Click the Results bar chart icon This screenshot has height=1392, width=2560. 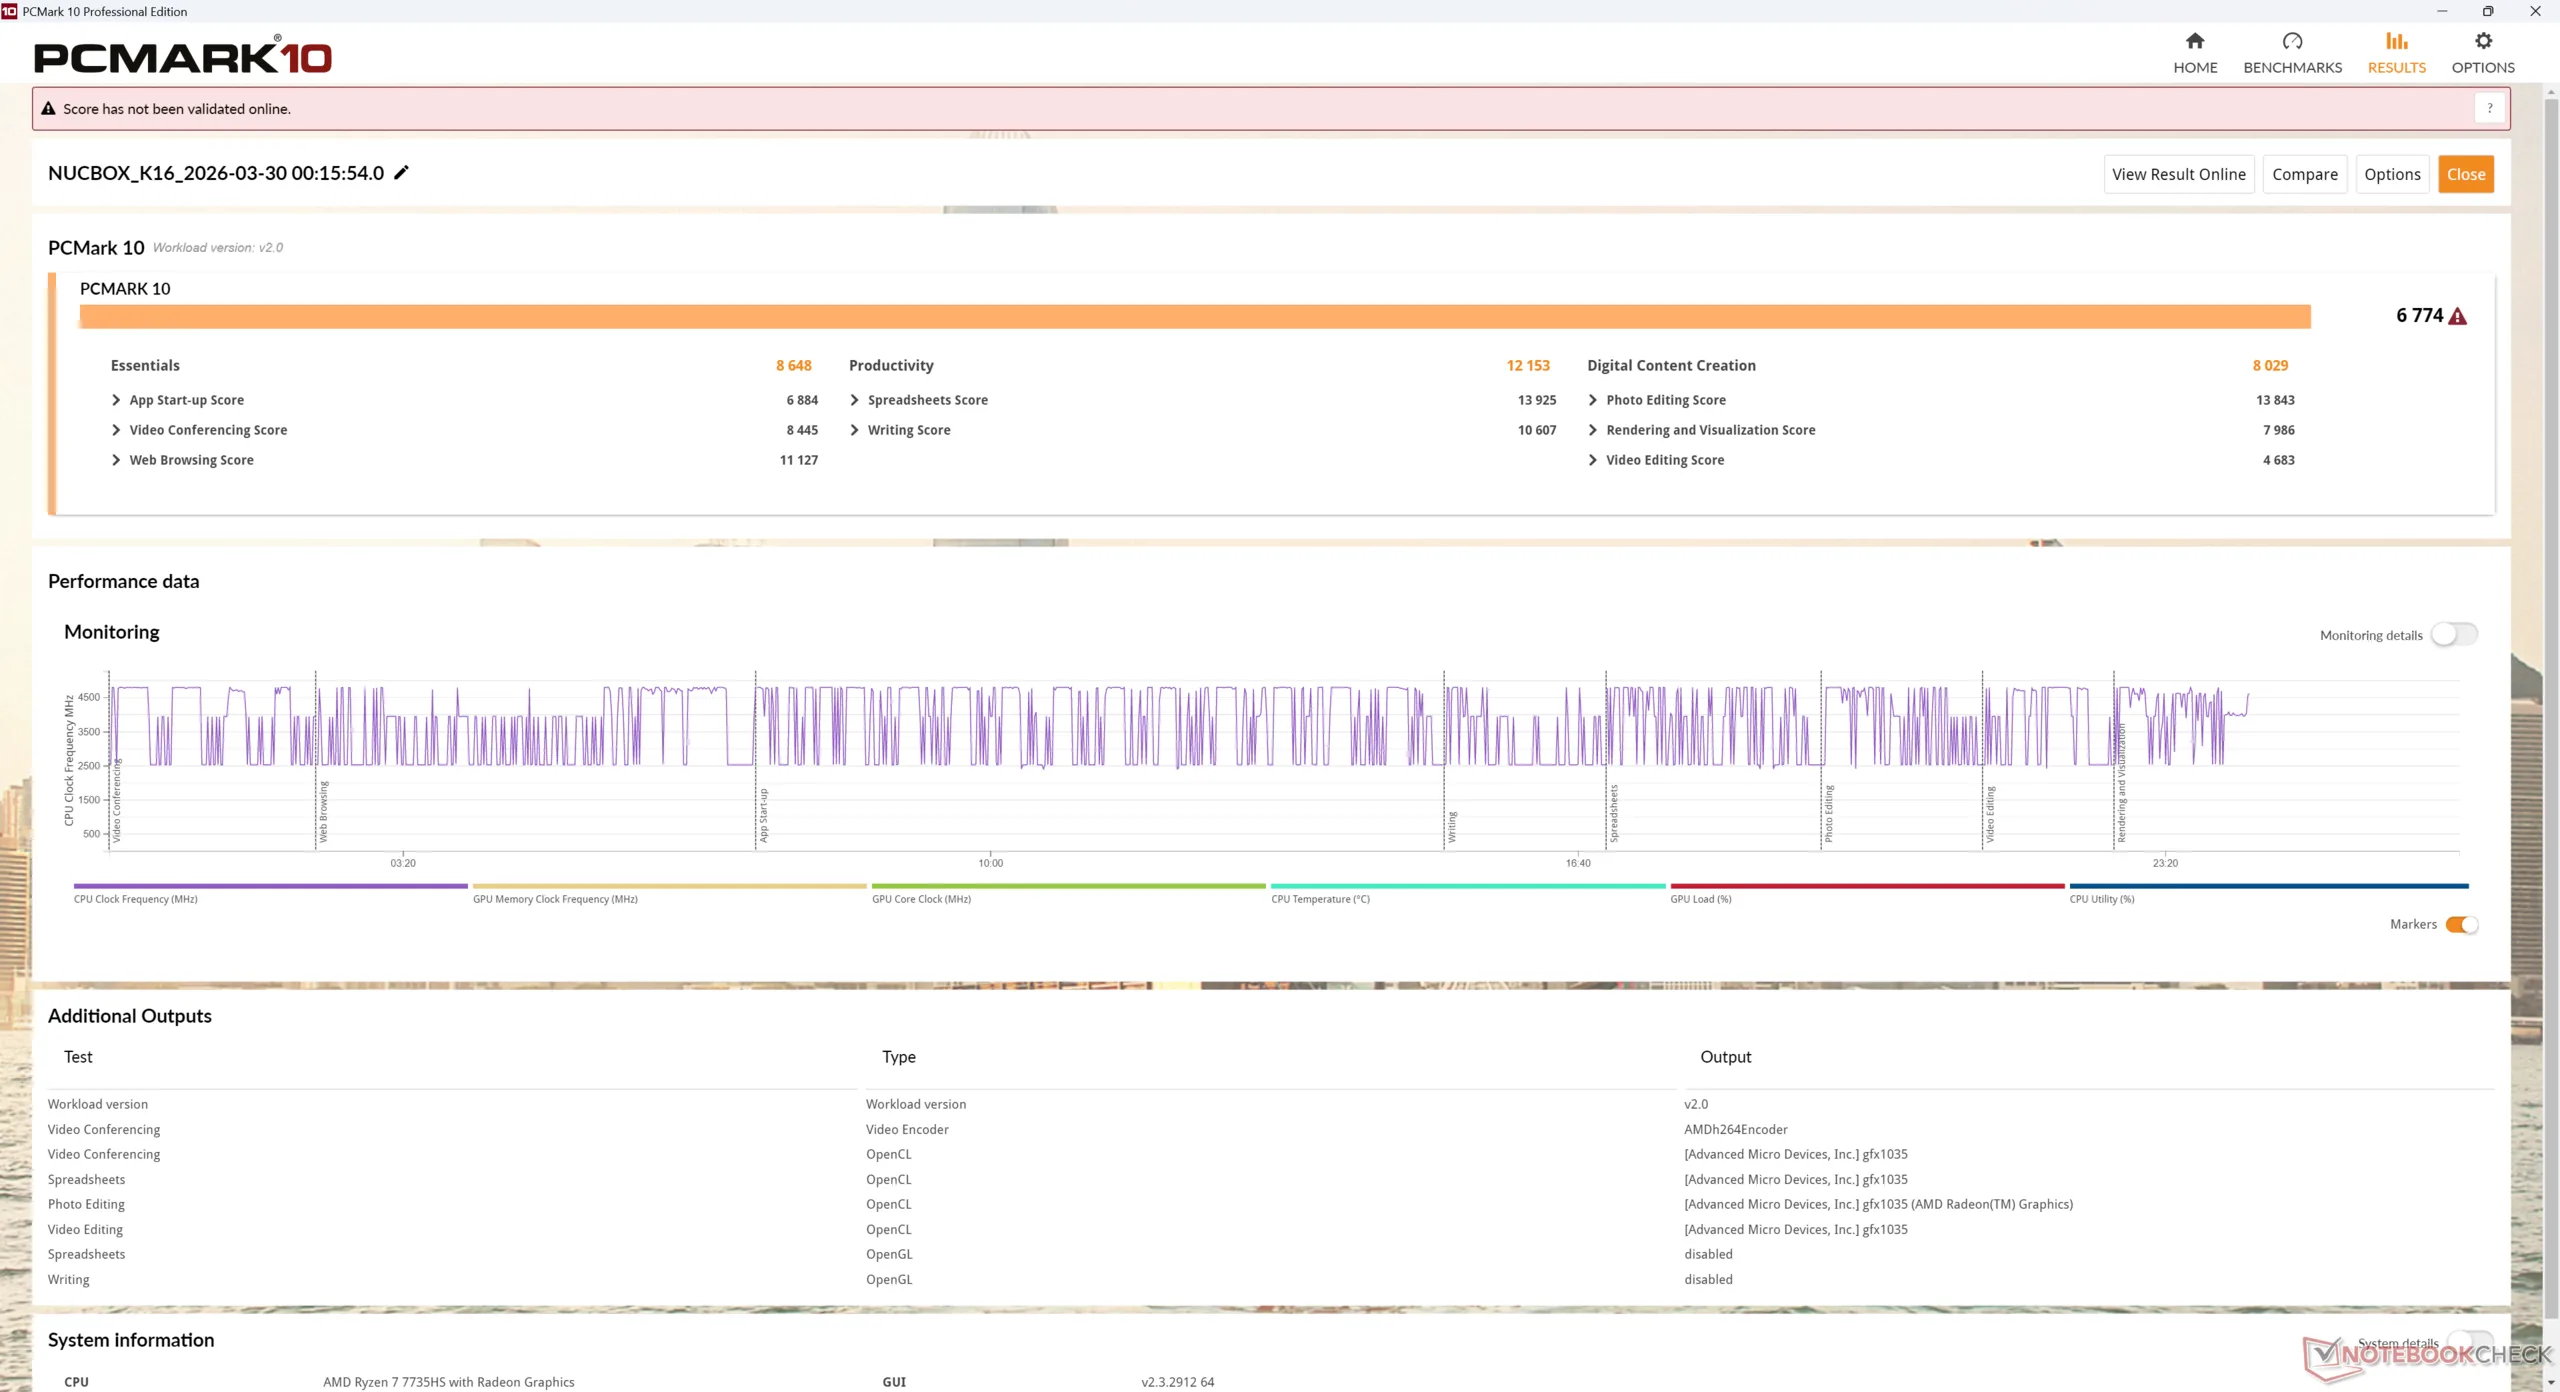(2396, 41)
